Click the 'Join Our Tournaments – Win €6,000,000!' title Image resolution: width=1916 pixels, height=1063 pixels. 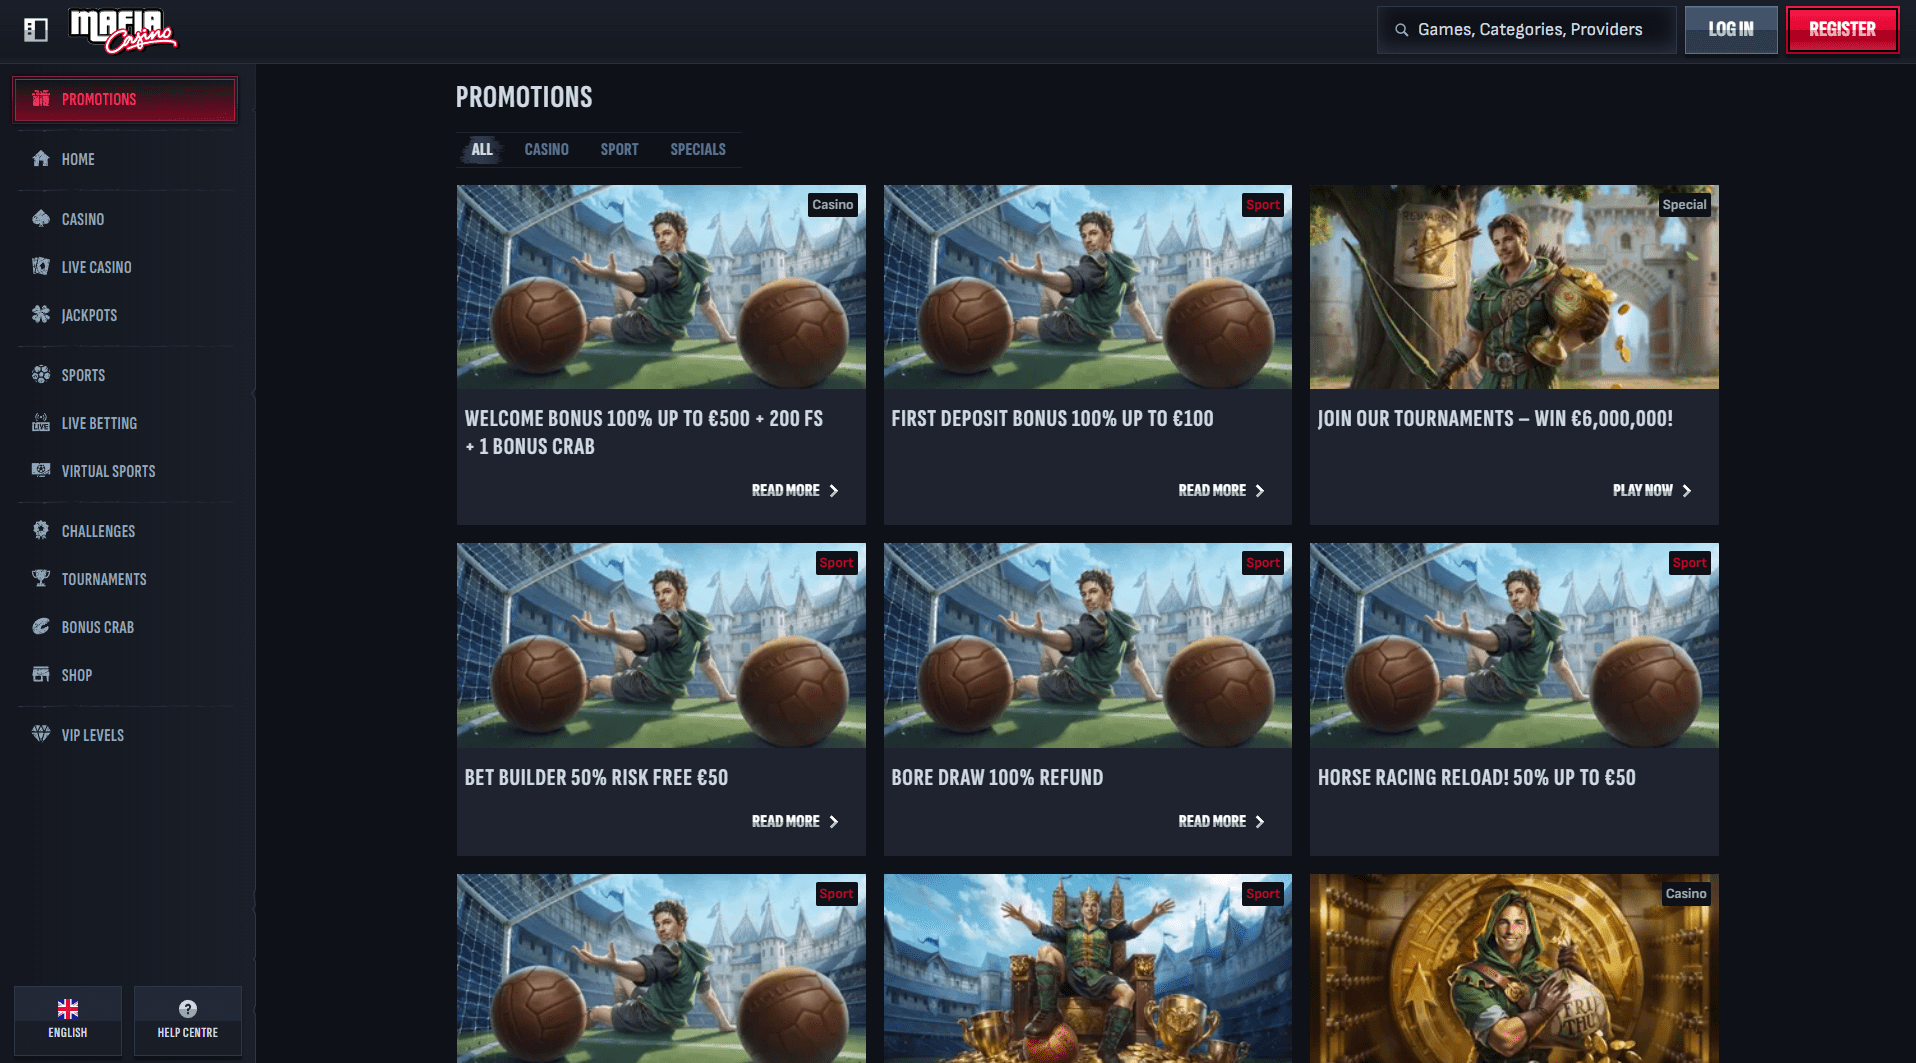tap(1495, 418)
